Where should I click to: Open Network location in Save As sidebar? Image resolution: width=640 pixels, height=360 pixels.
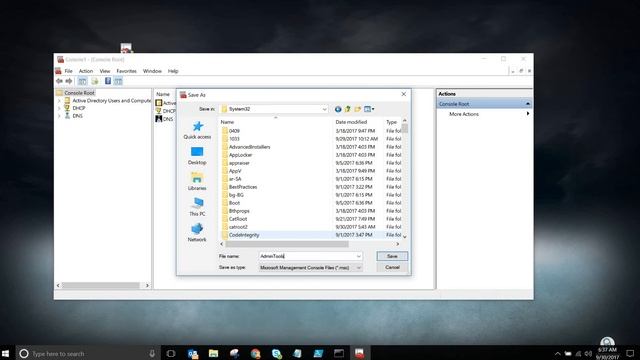197,233
